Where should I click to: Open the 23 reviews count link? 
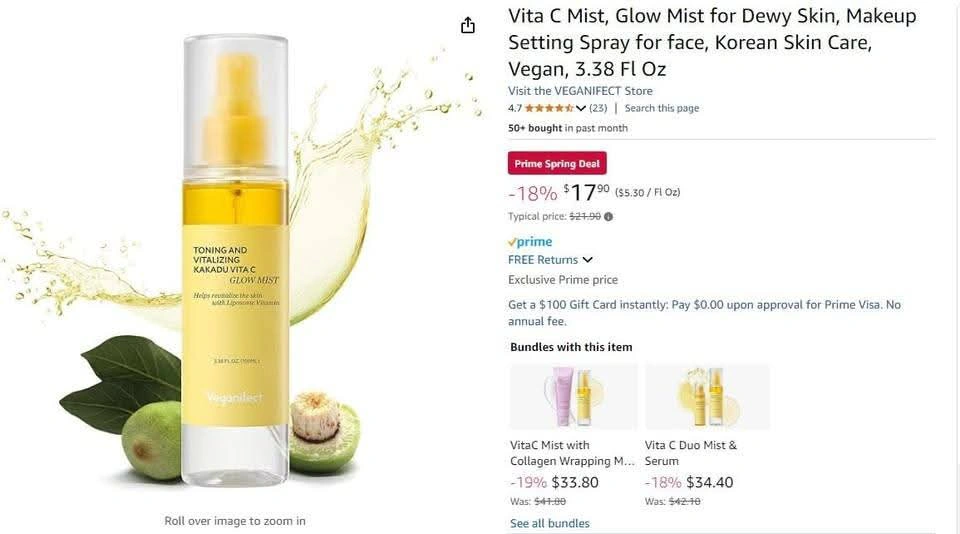[x=598, y=108]
